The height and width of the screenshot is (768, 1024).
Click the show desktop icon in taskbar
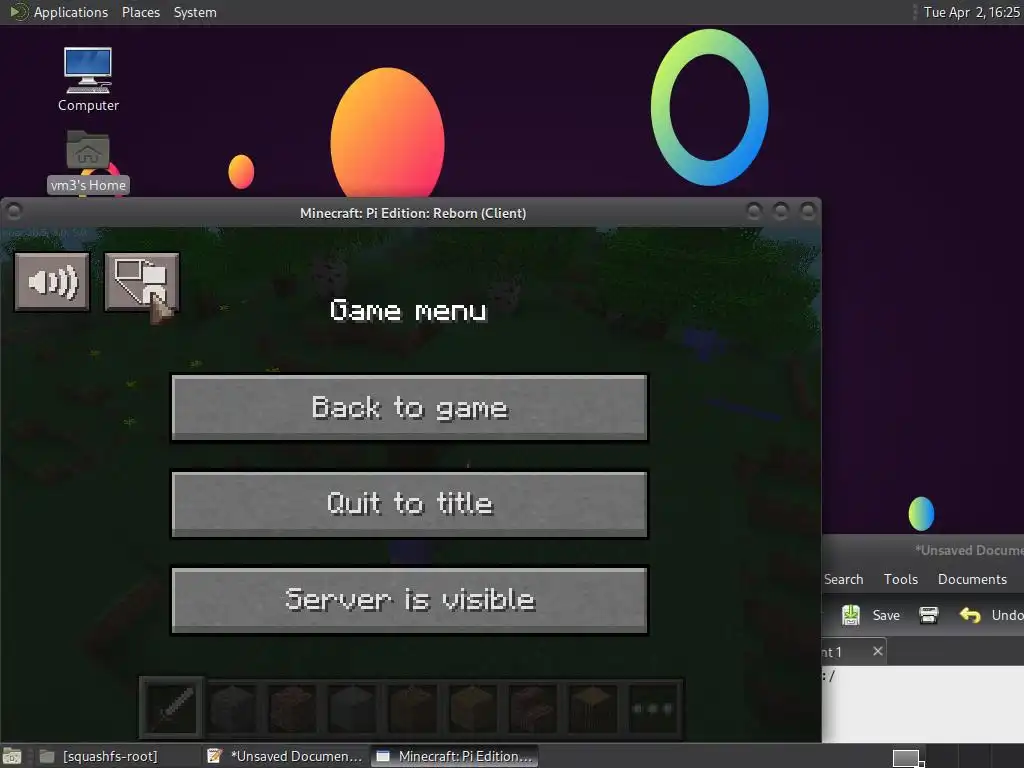pos(12,756)
